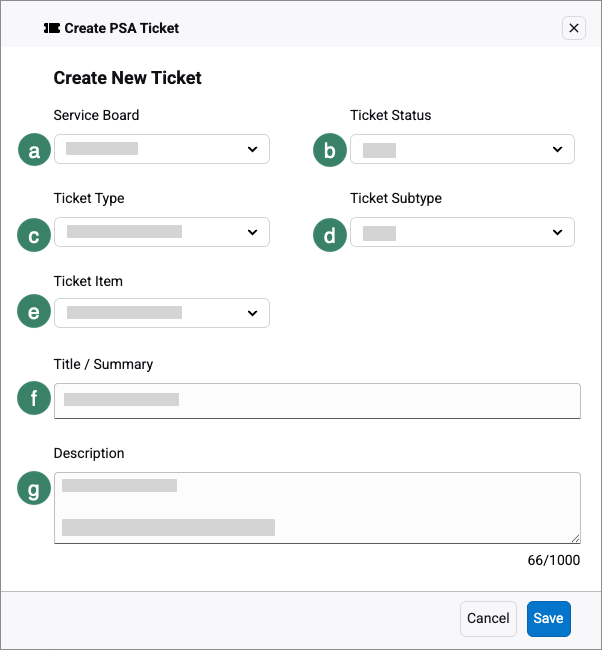The image size is (602, 650).
Task: Open the Ticket Type dropdown
Action: point(161,232)
